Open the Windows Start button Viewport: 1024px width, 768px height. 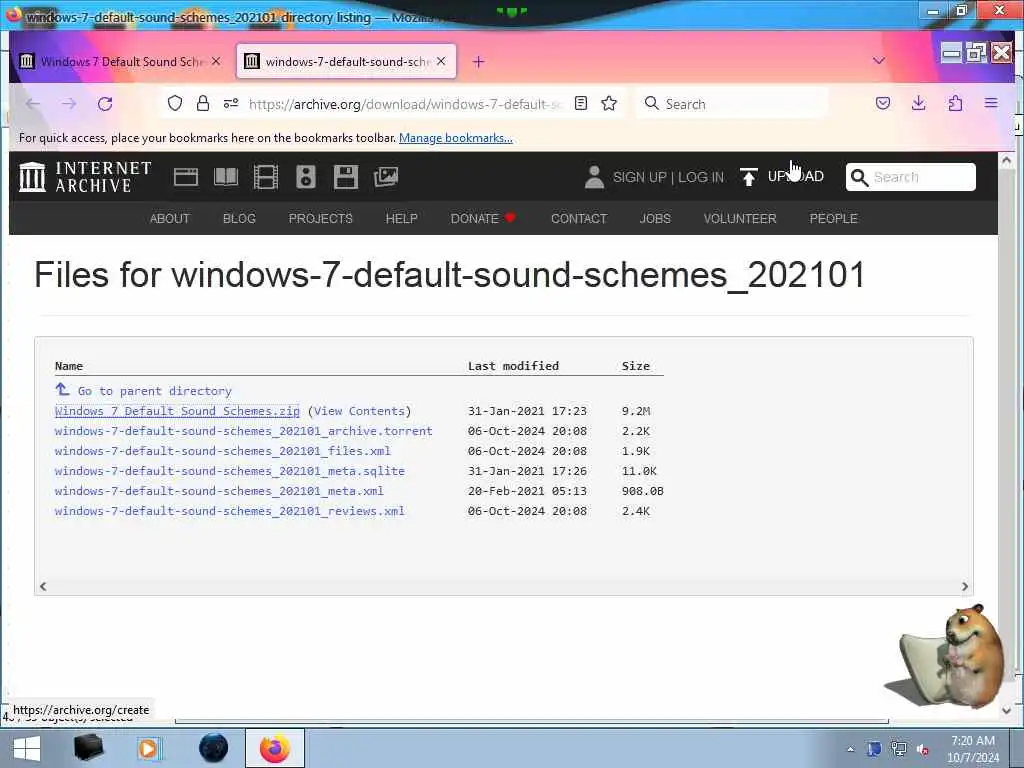[27, 748]
